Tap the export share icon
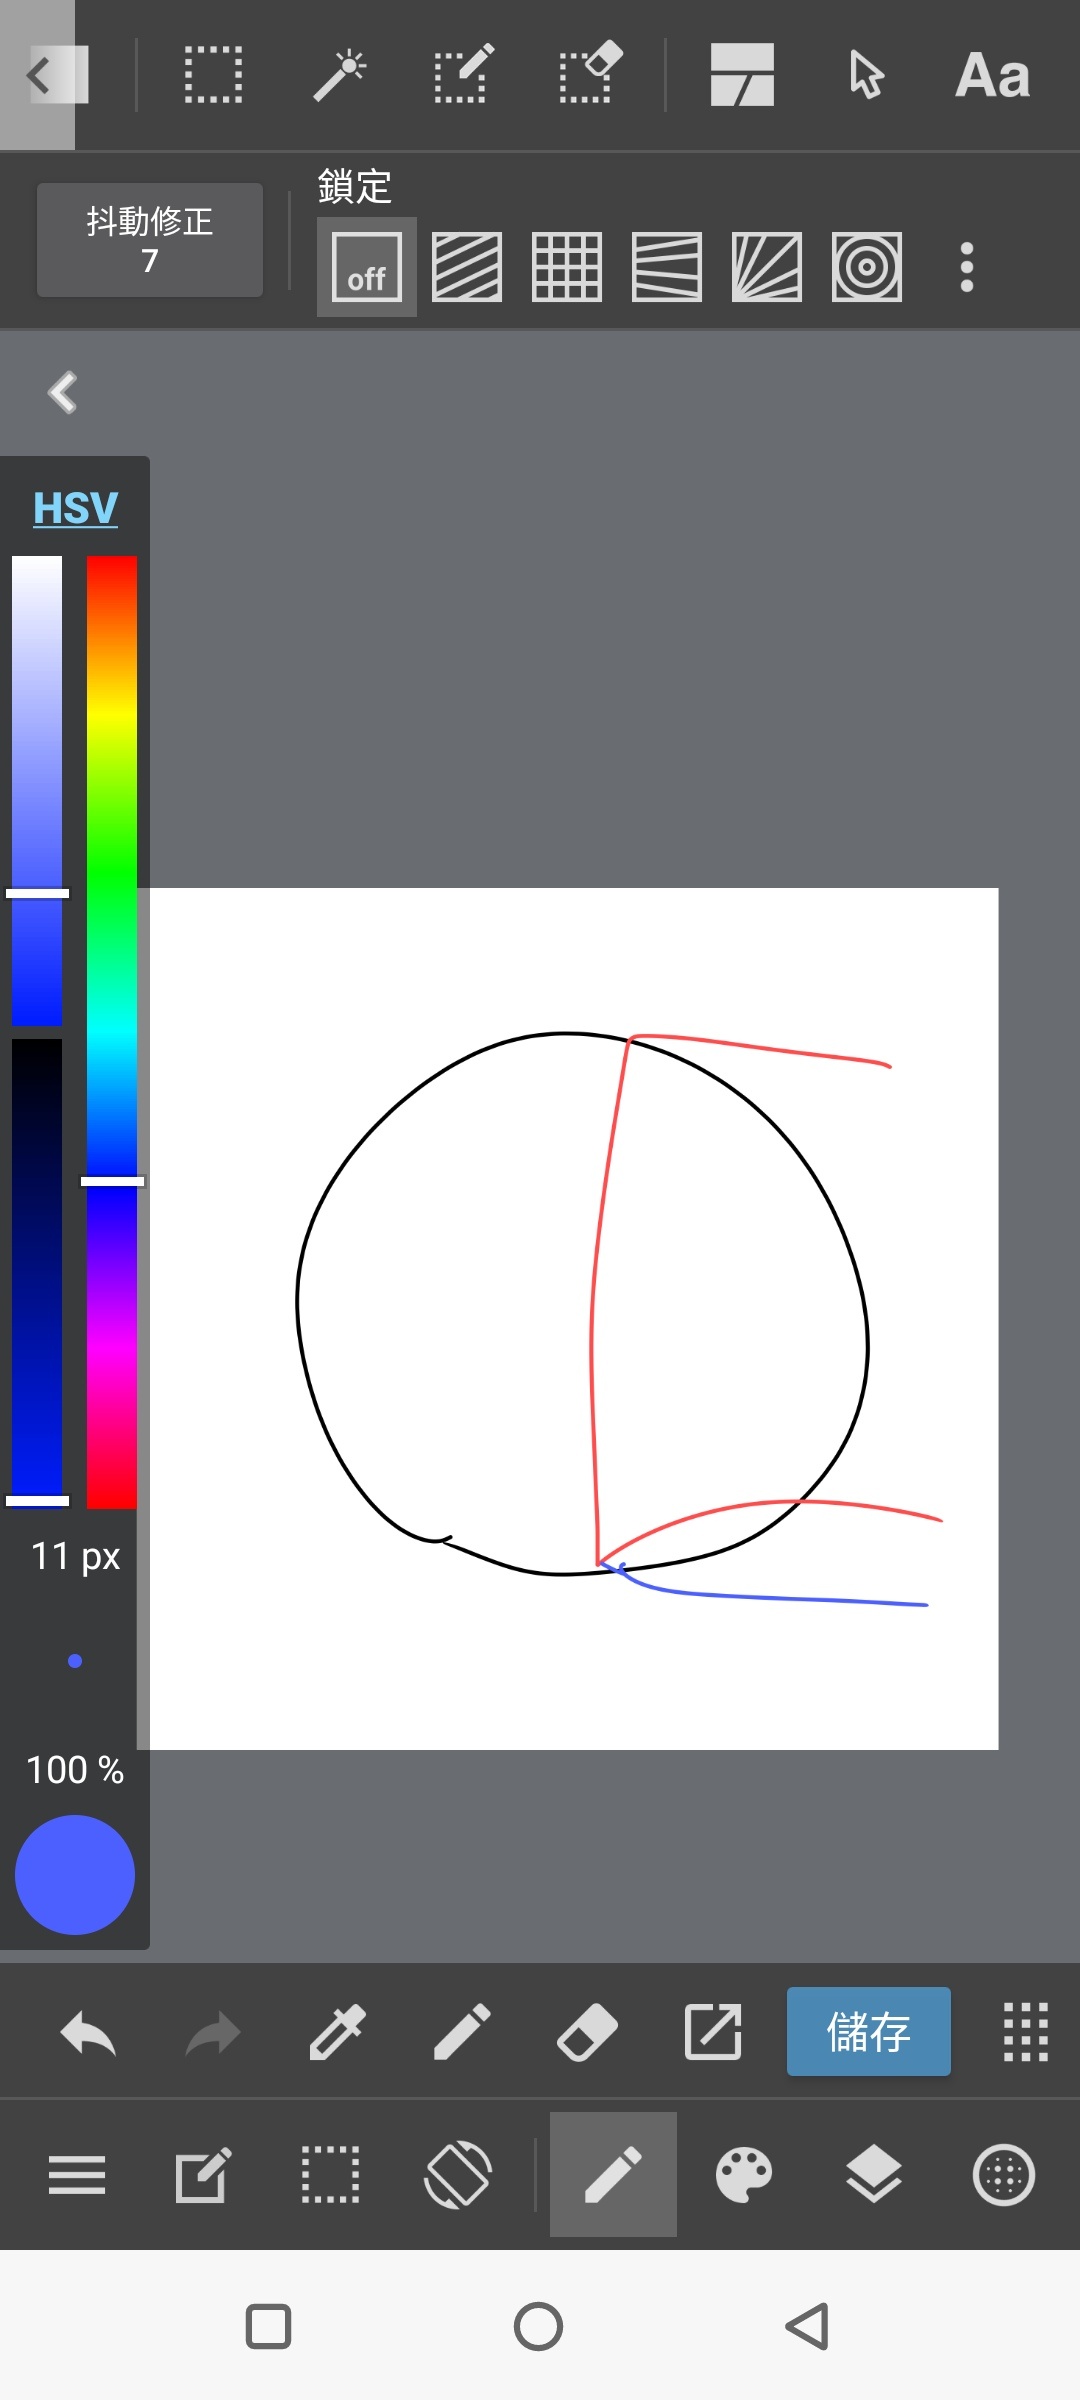1080x2400 pixels. (713, 2033)
